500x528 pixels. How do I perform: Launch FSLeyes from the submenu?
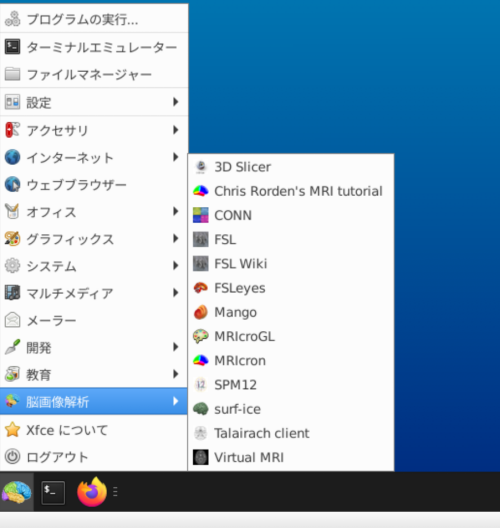pos(291,288)
